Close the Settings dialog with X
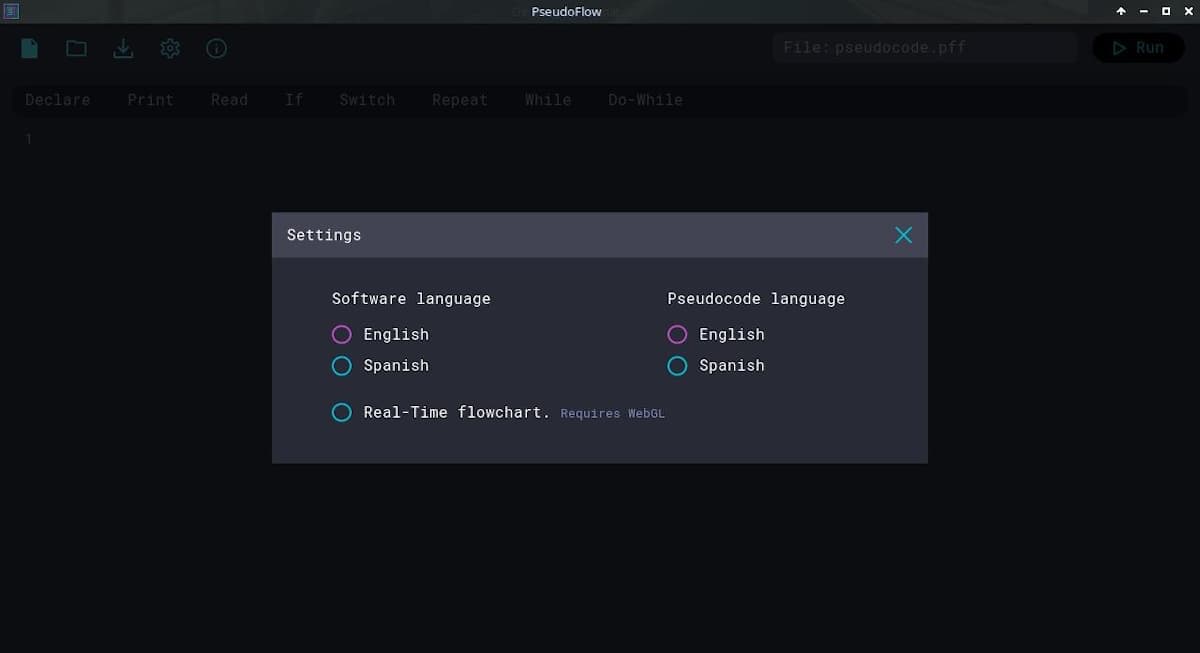 [x=903, y=235]
